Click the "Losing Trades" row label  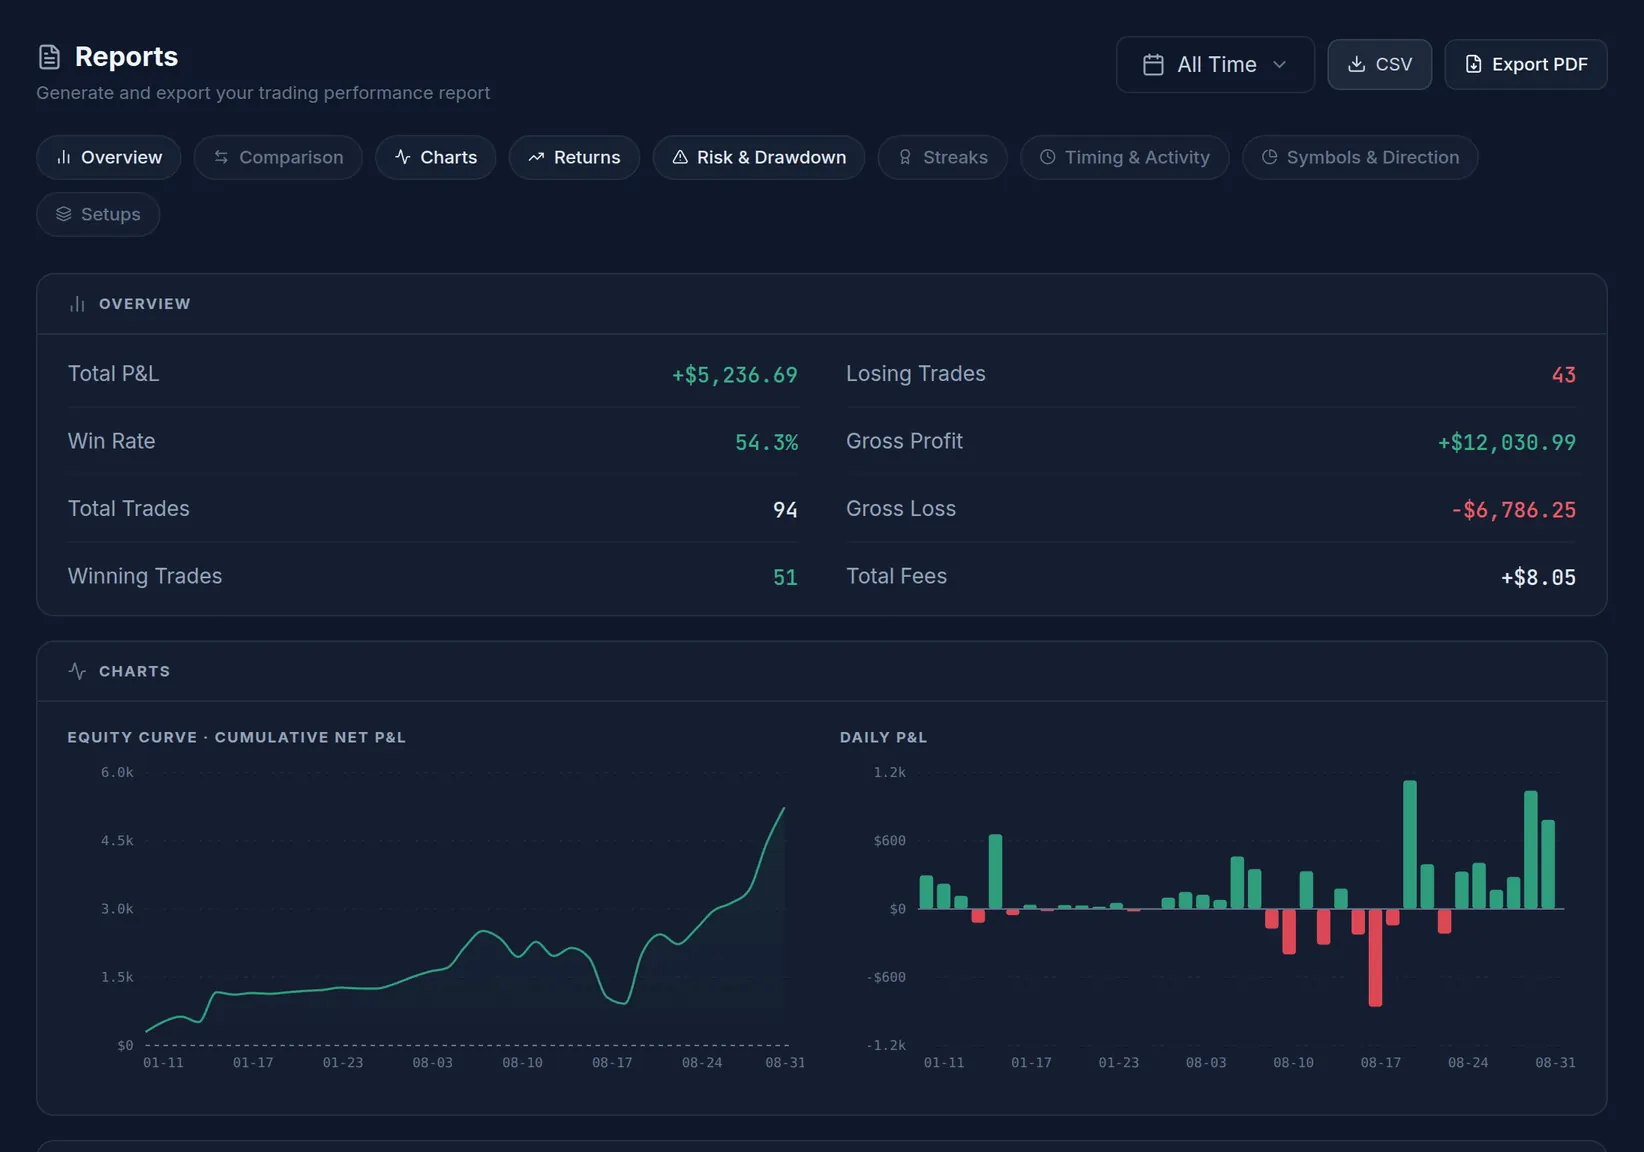[915, 374]
